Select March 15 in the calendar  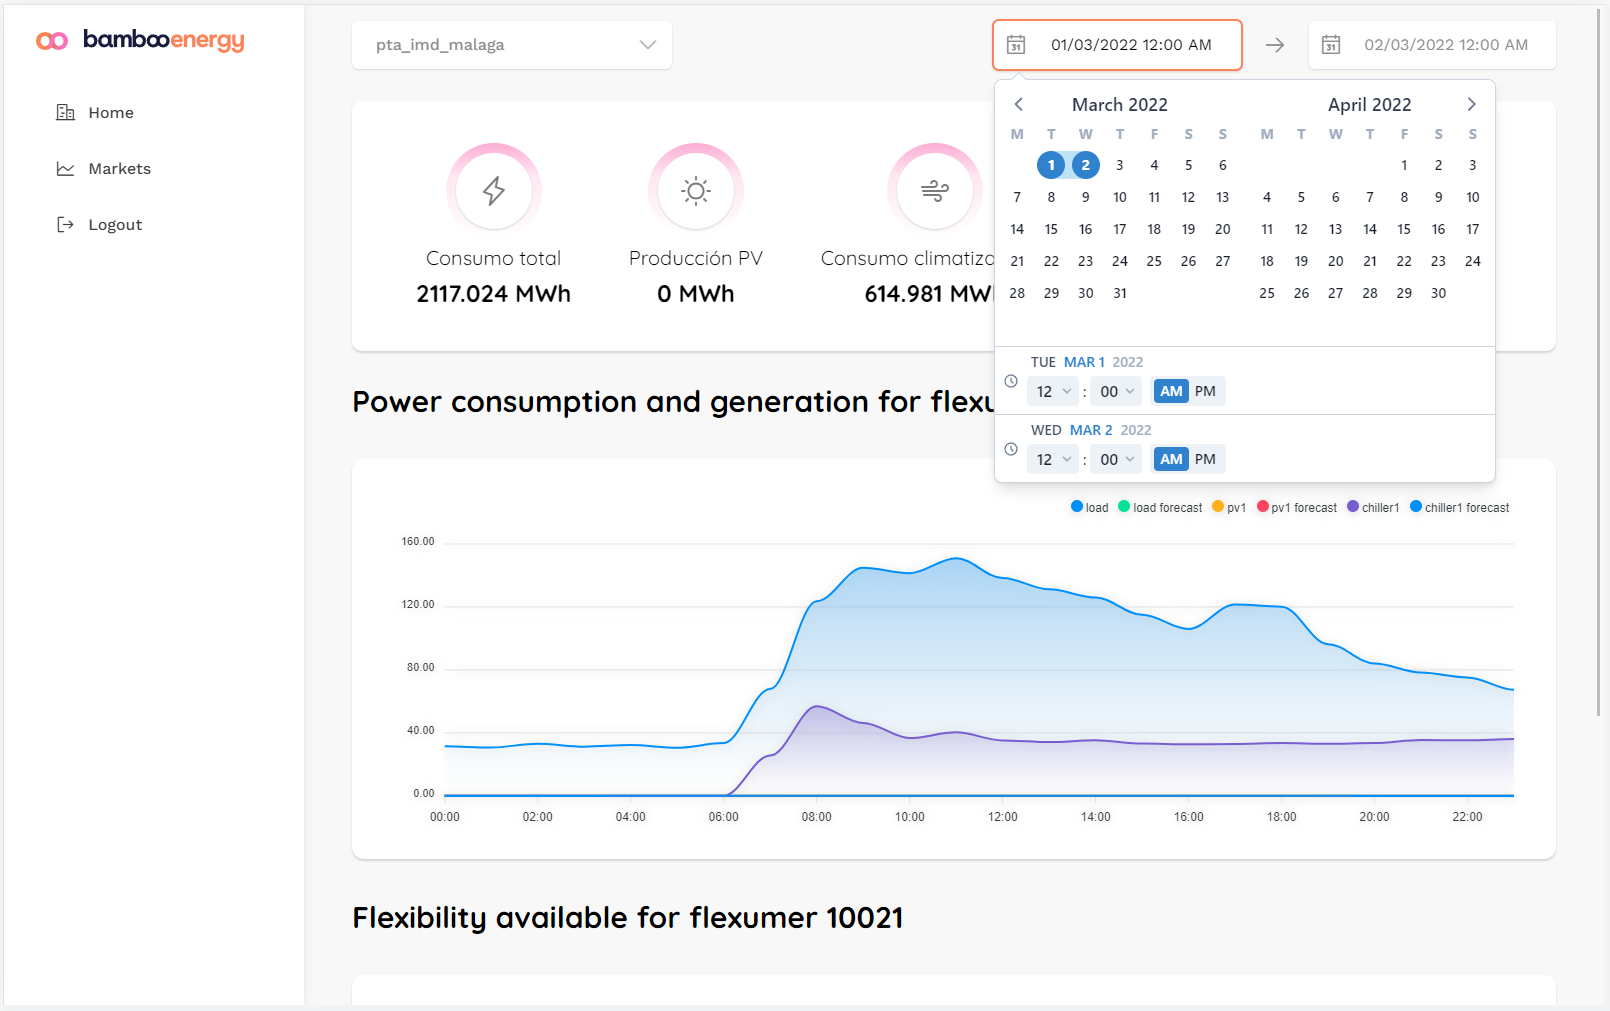coord(1051,229)
